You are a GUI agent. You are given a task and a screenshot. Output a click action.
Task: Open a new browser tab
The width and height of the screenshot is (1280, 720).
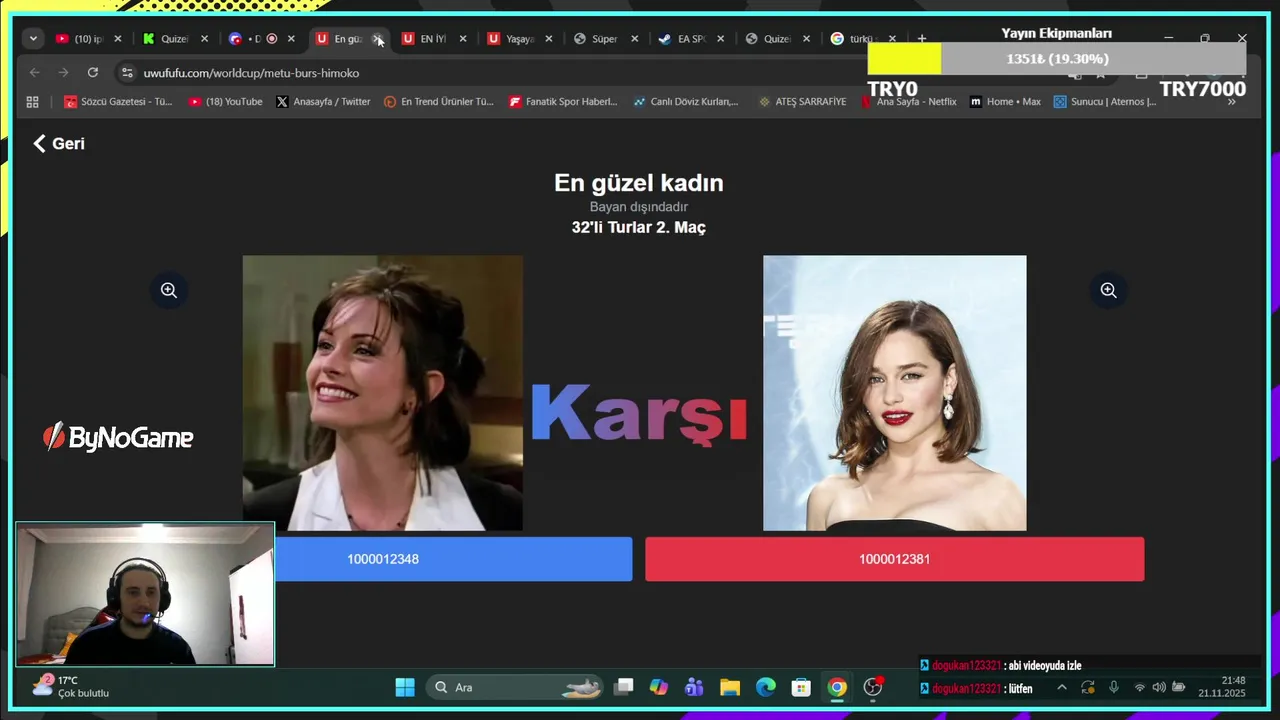pyautogui.click(x=922, y=39)
